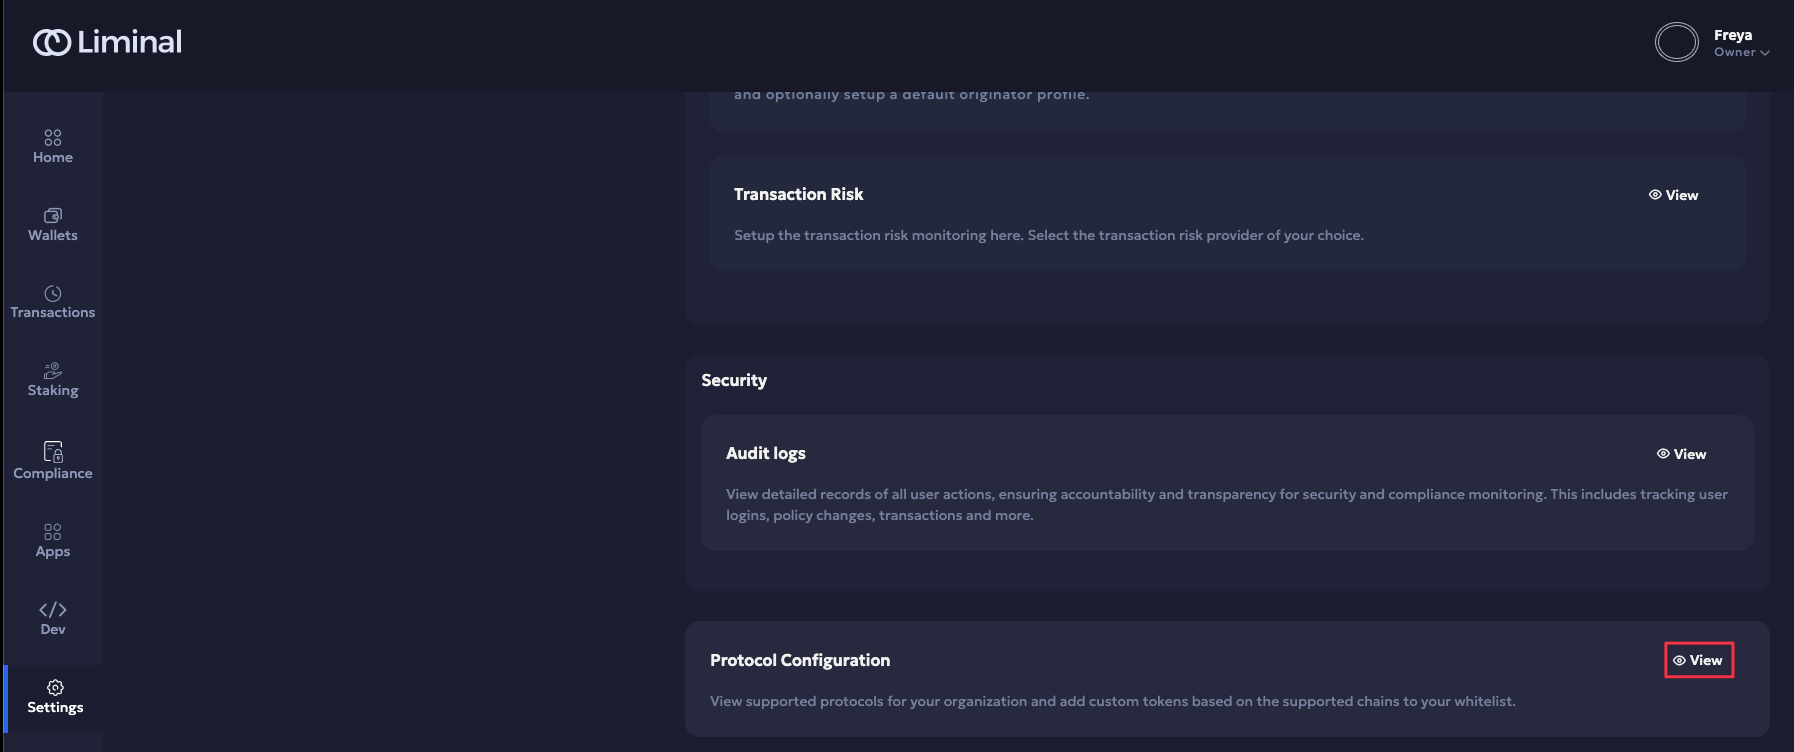The image size is (1794, 752).
Task: Go to Transactions clock icon
Action: (x=53, y=293)
